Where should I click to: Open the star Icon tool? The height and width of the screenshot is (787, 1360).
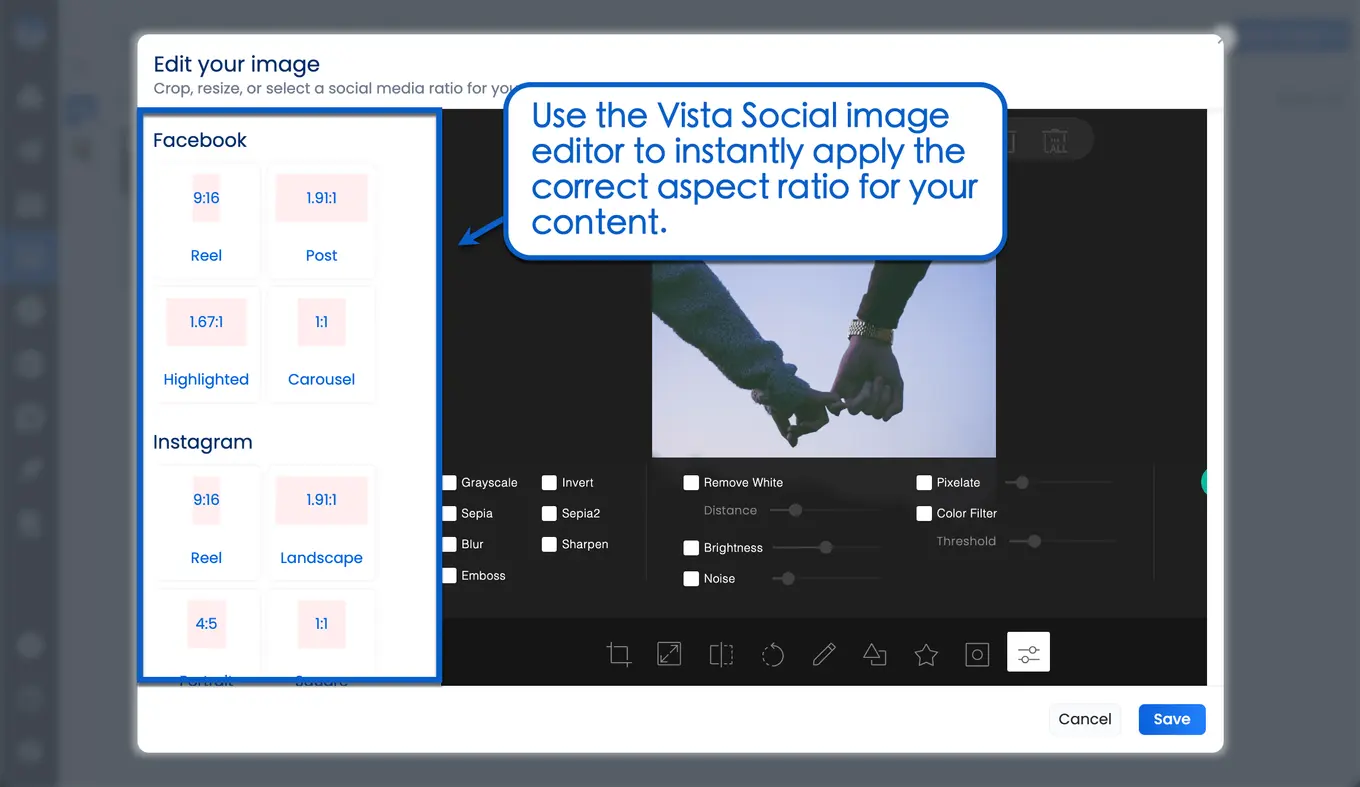(926, 654)
